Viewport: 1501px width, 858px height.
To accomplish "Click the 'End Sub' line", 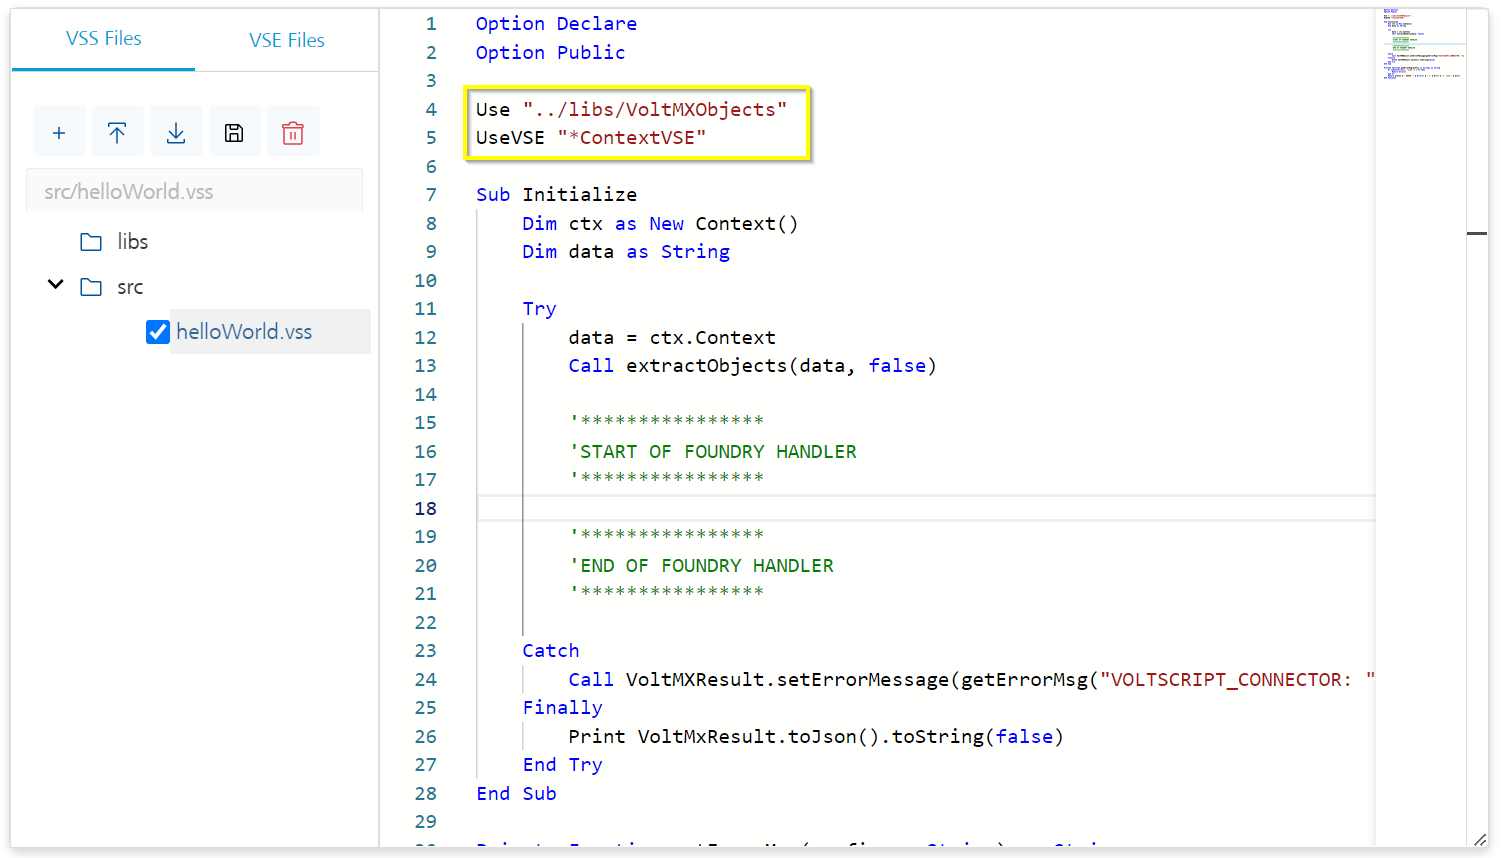I will pos(516,793).
